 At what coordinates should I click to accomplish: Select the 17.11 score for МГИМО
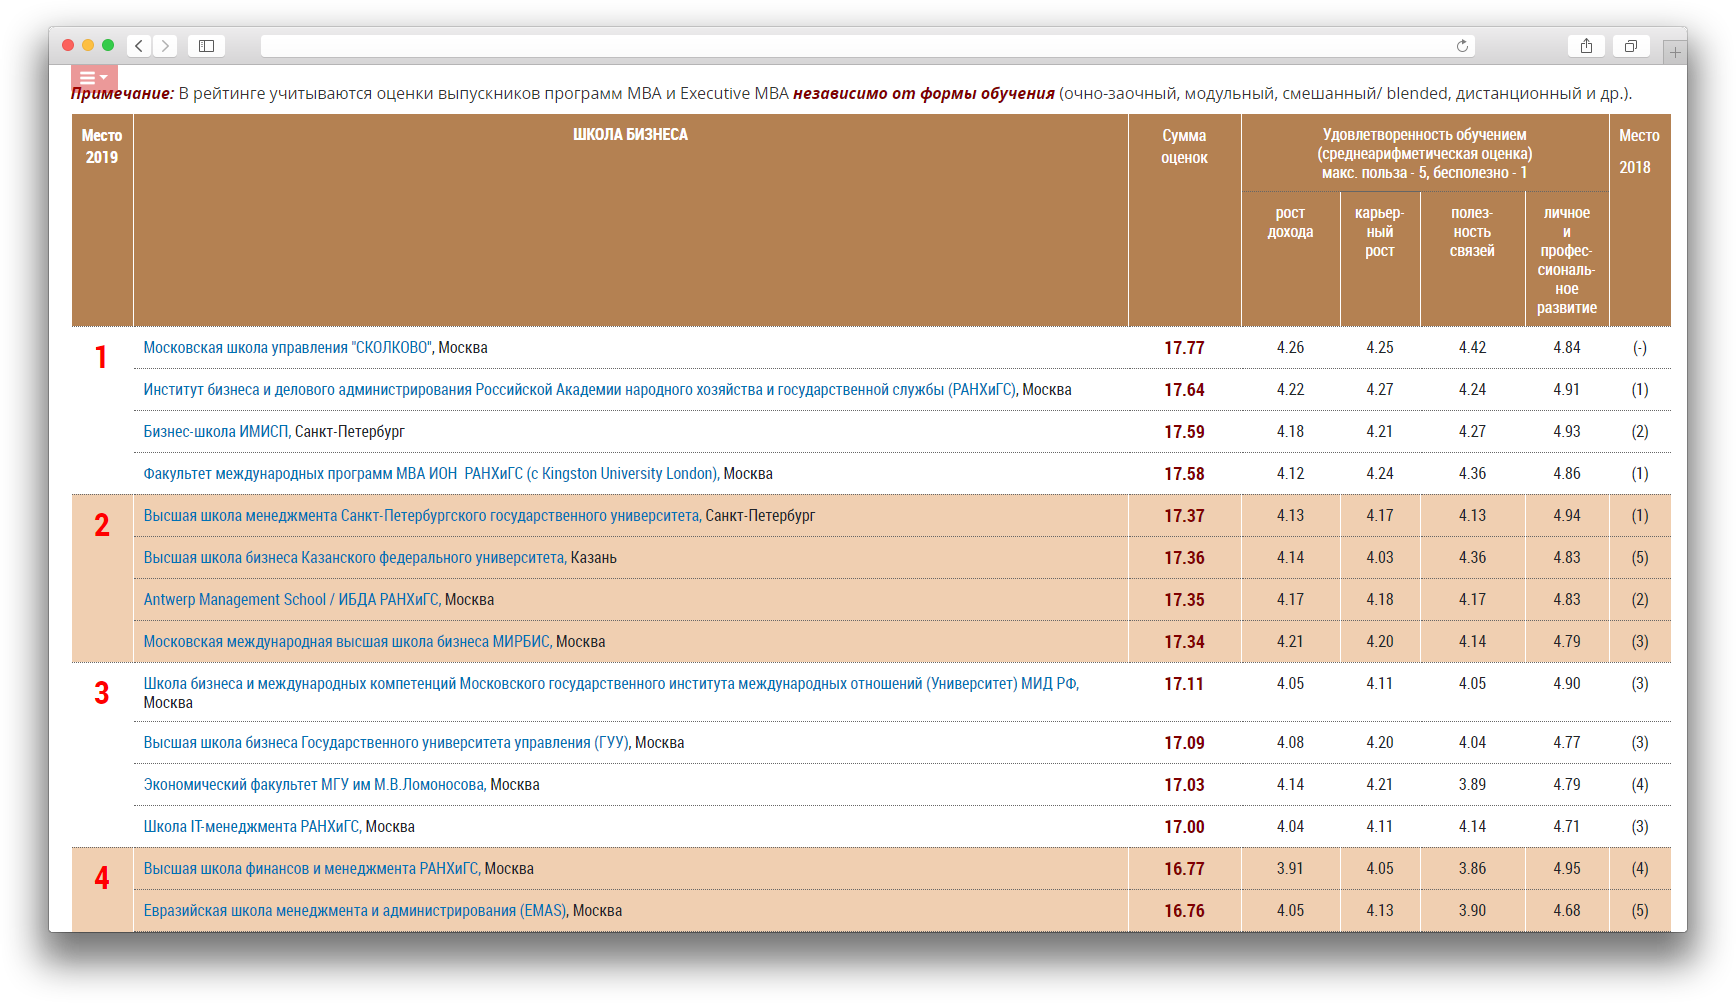[x=1184, y=684]
